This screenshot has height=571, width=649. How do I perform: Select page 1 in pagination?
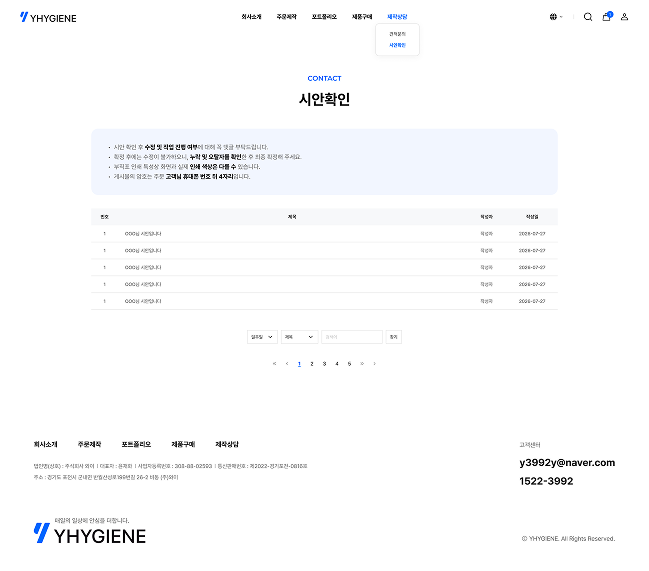[x=299, y=364]
